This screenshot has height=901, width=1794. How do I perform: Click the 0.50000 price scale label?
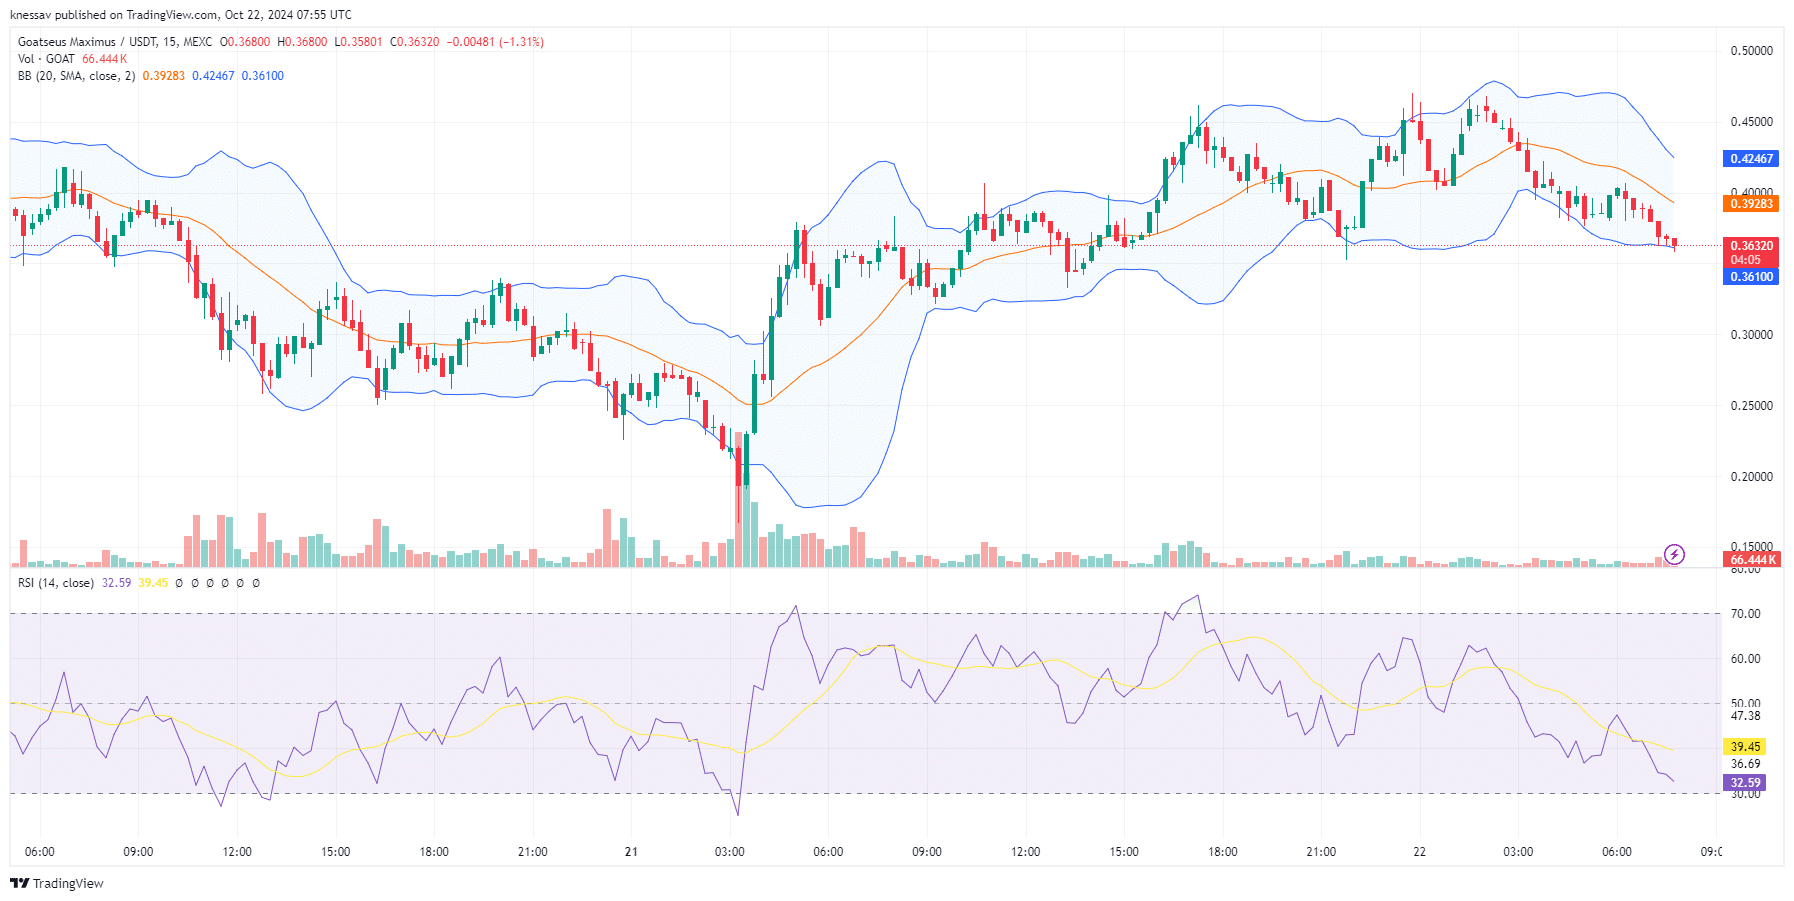click(x=1751, y=51)
